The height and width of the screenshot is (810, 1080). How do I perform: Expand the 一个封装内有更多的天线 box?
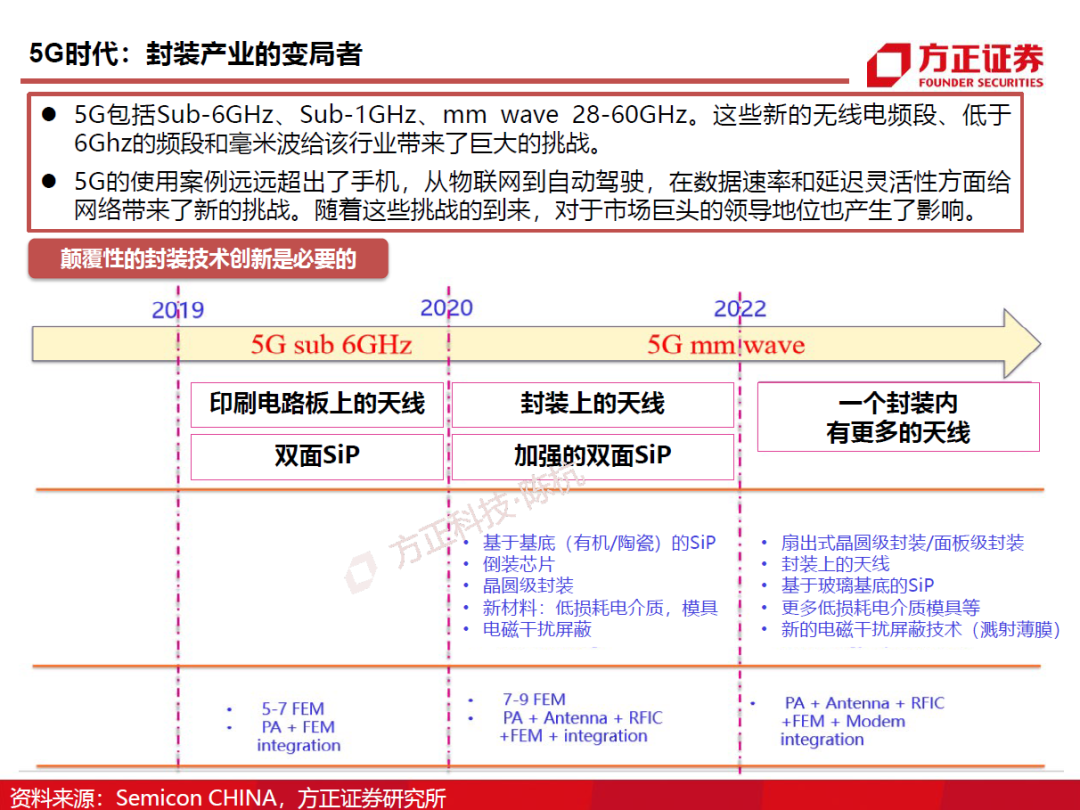[897, 417]
